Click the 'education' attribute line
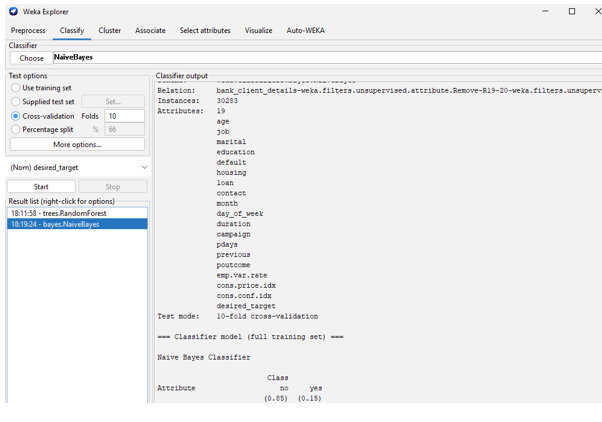 pos(235,152)
